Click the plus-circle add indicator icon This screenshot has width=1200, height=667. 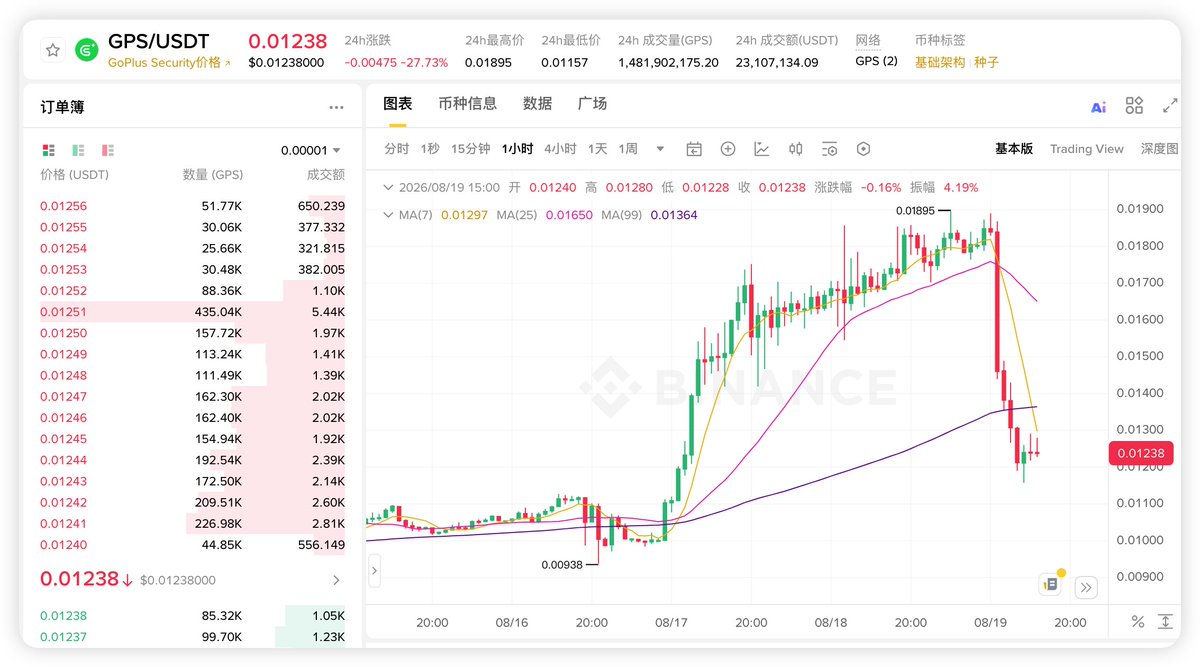(728, 149)
